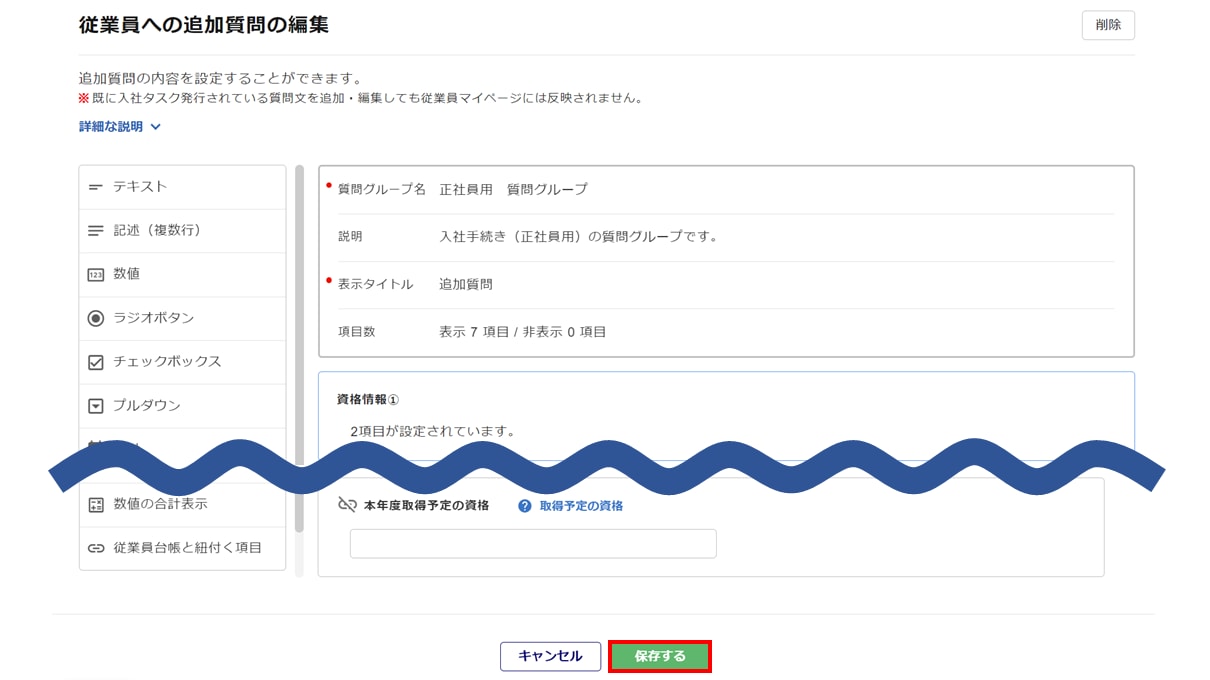Select the 数値の合計表示 icon
Image resolution: width=1210 pixels, height=680 pixels.
tap(96, 505)
